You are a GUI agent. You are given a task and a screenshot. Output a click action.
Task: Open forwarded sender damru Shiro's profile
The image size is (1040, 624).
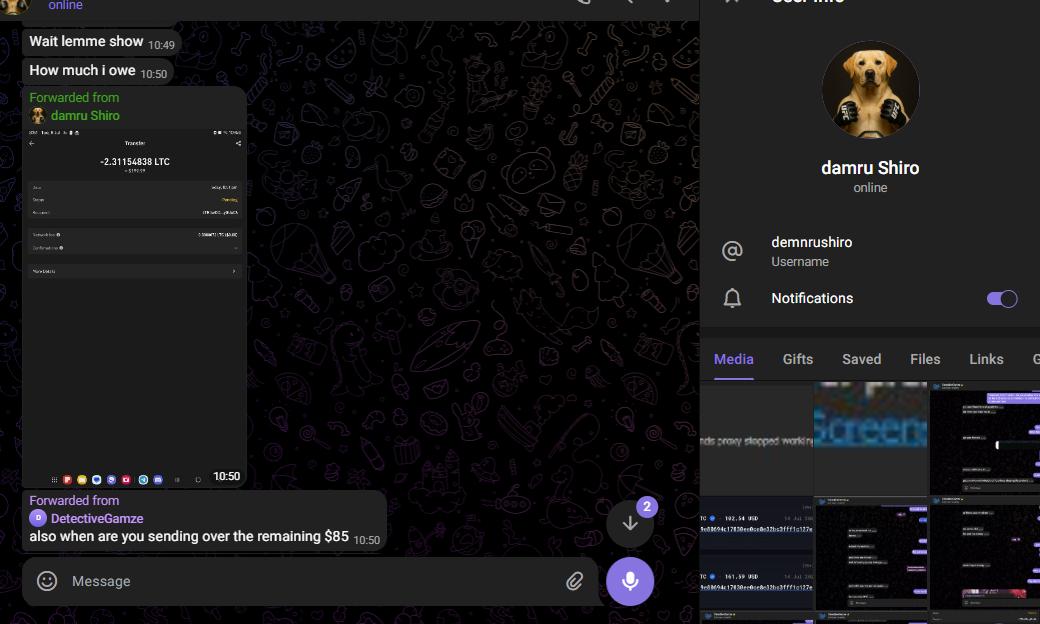pos(85,115)
